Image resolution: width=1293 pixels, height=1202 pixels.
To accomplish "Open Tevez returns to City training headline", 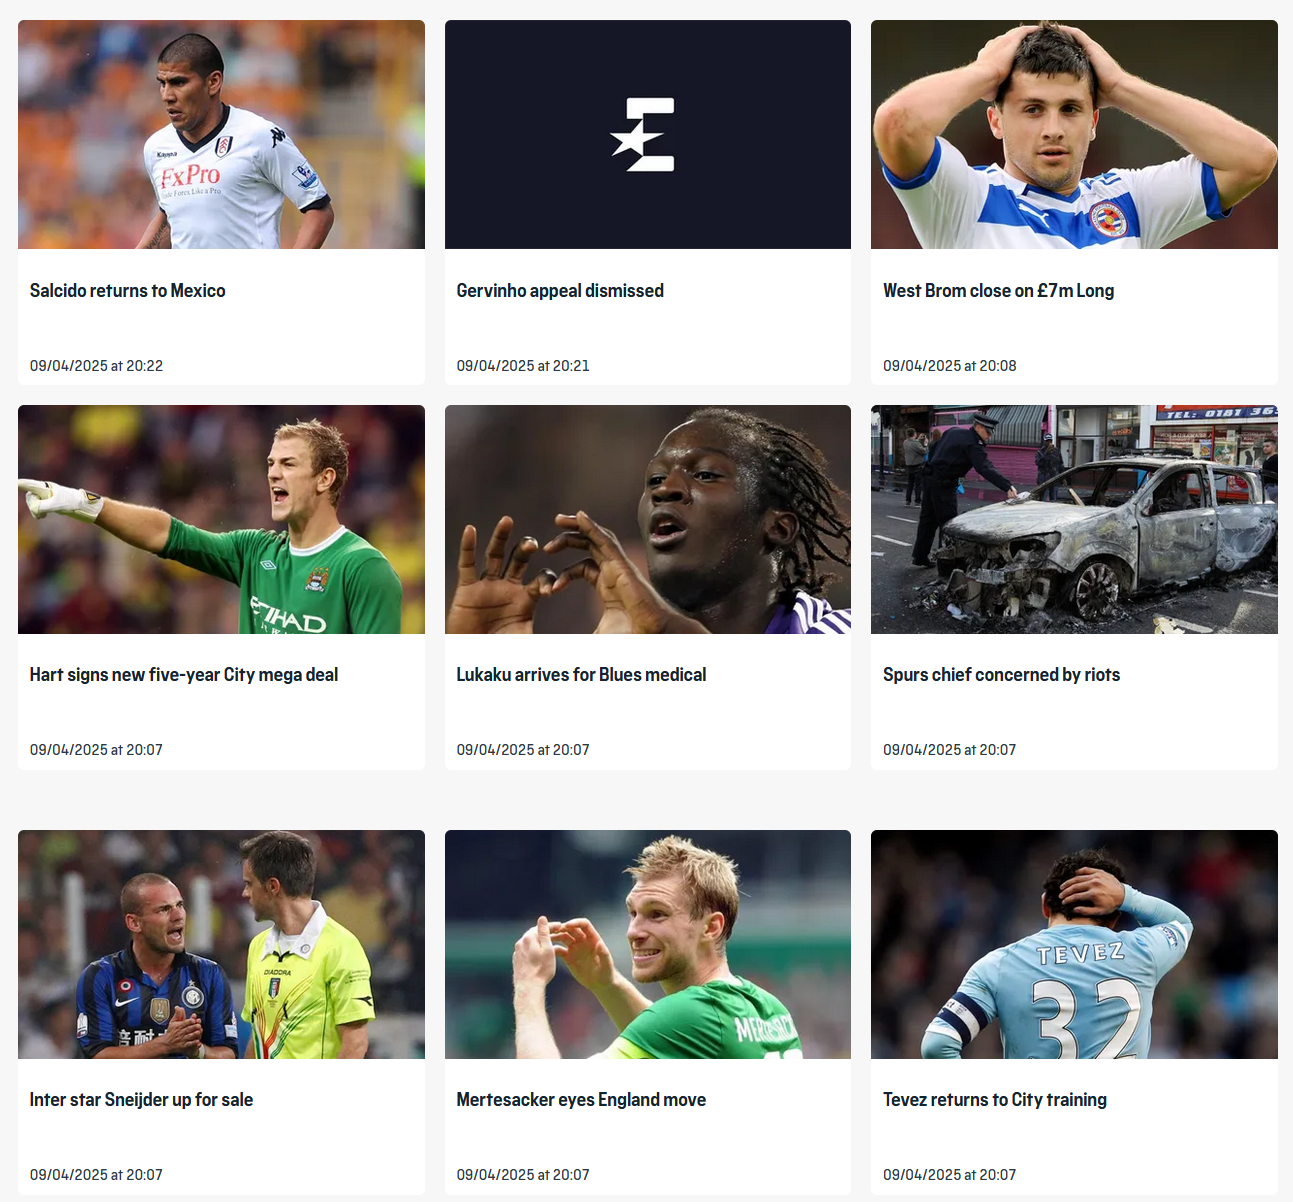I will [995, 1100].
